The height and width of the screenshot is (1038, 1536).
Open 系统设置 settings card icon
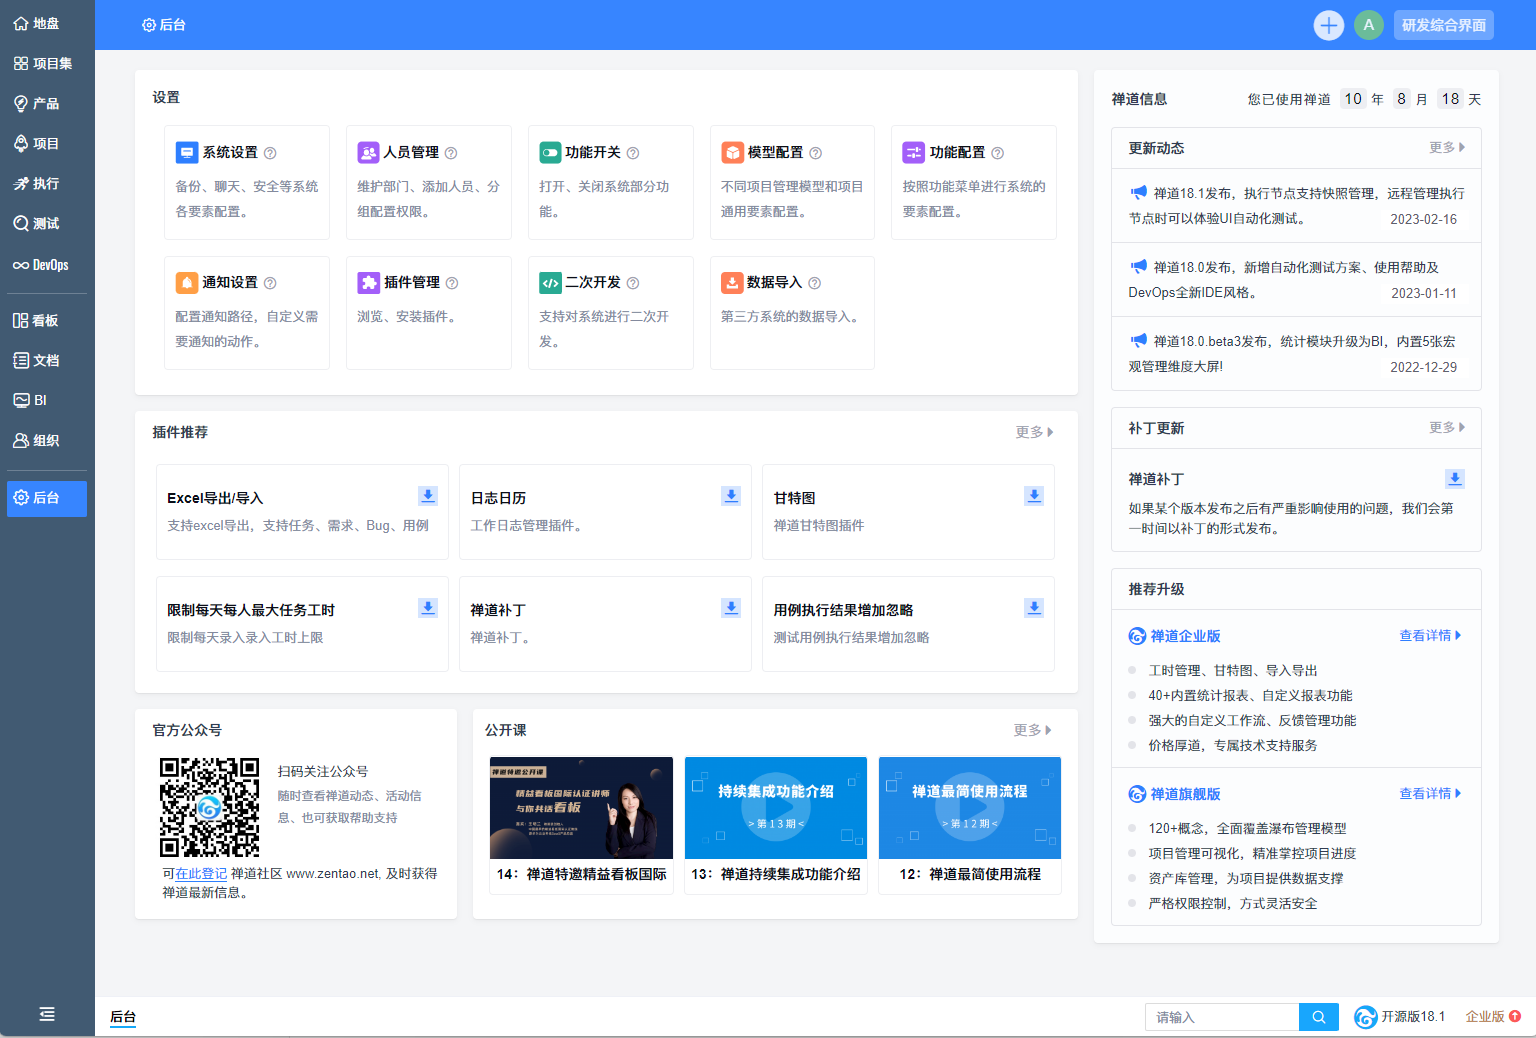[186, 152]
